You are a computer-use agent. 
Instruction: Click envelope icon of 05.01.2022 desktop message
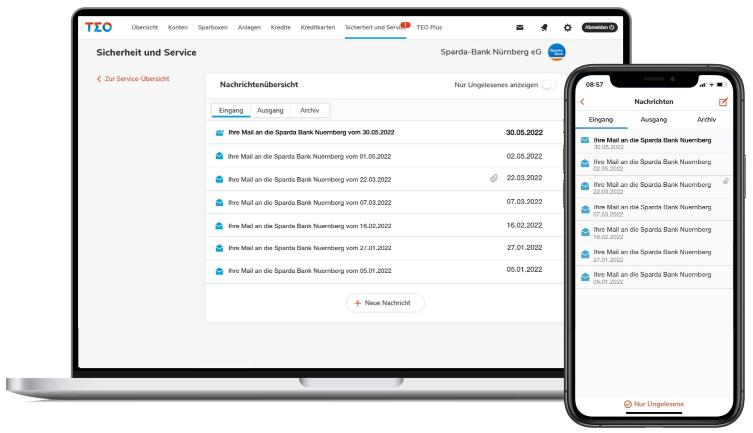219,271
